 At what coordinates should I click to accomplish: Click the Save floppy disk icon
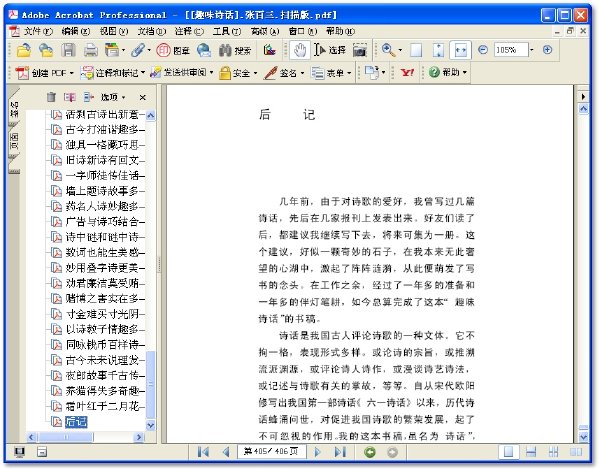point(69,50)
